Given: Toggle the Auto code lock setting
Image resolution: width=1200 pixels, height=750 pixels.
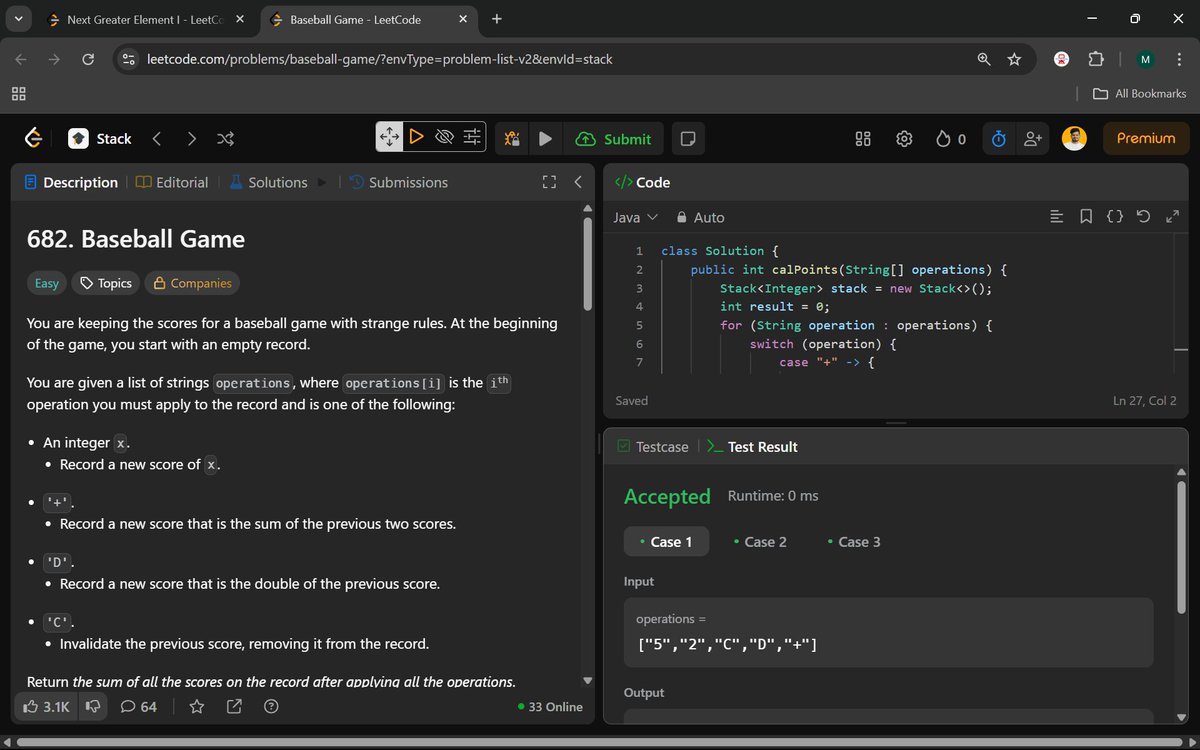Looking at the screenshot, I should [x=700, y=217].
